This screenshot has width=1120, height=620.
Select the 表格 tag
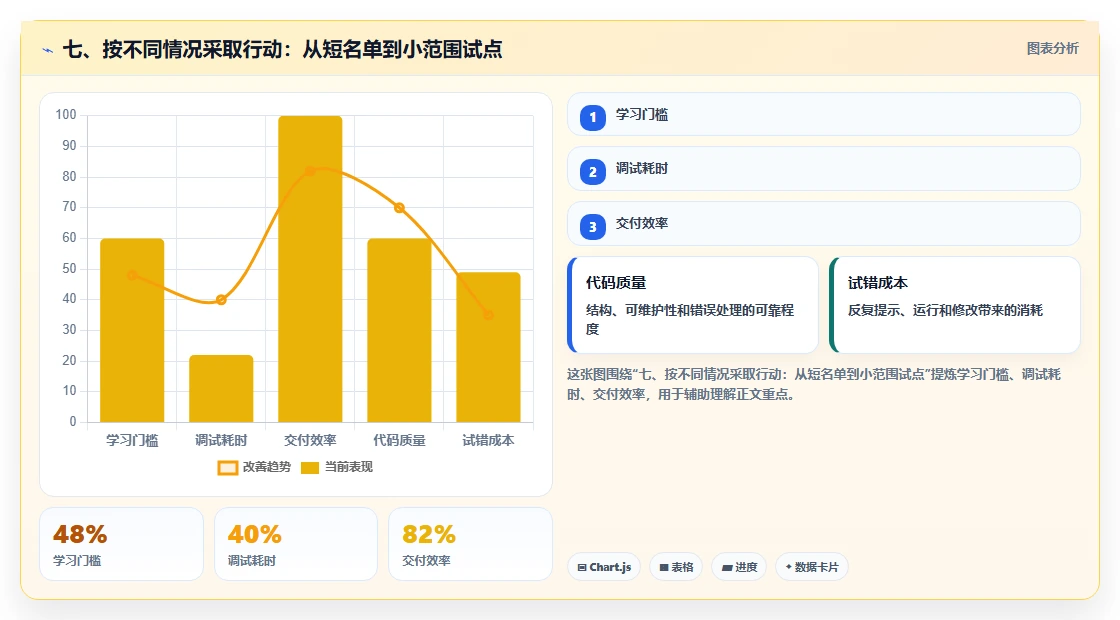pos(676,567)
